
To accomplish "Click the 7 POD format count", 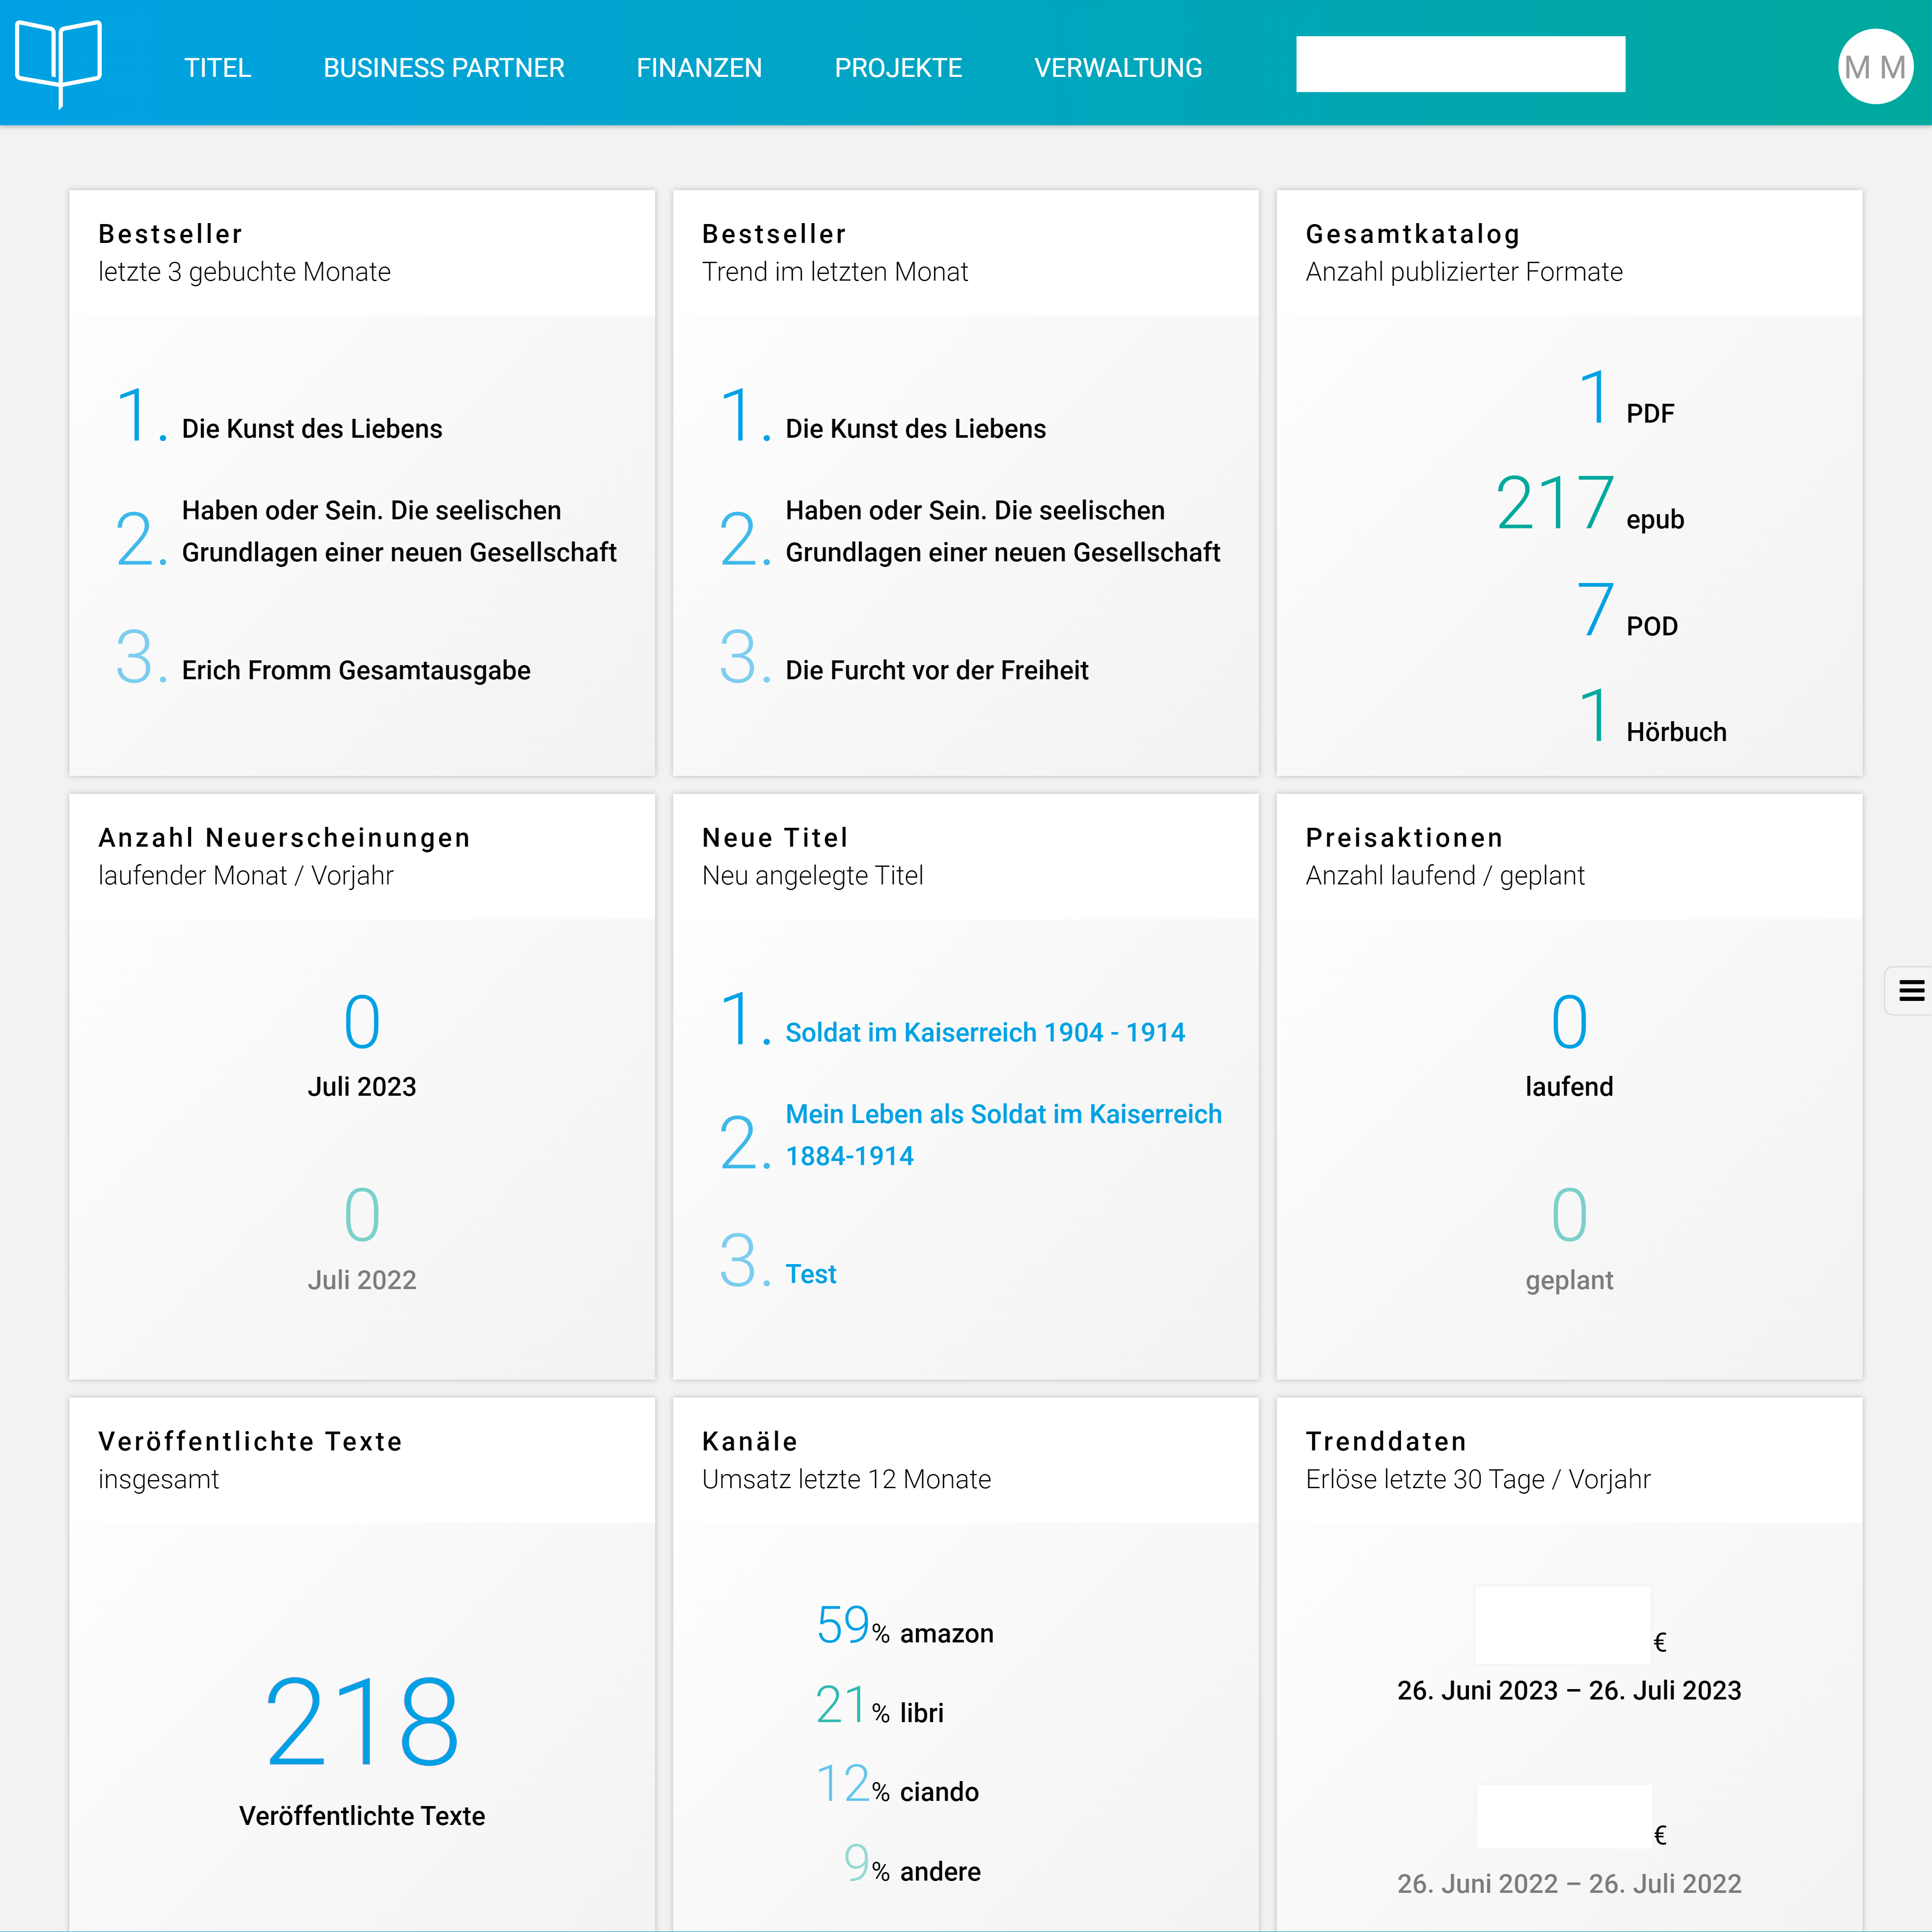I will (x=1596, y=611).
